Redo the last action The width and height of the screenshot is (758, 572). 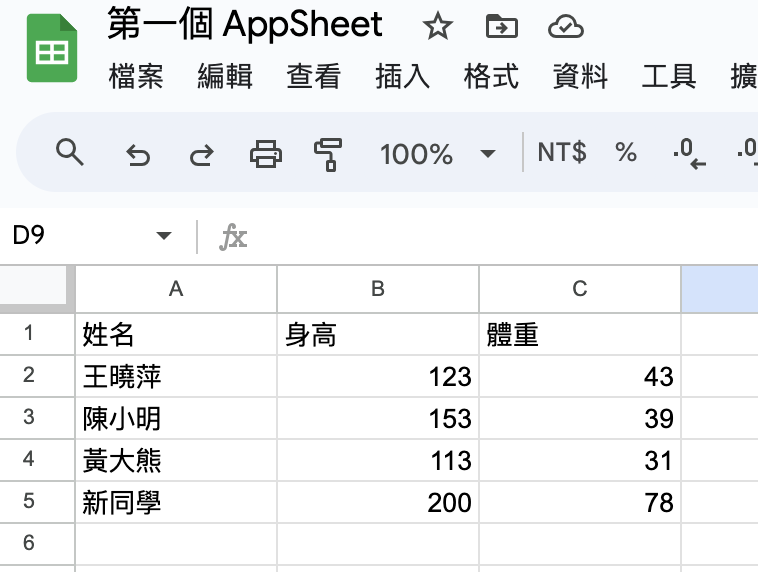tap(202, 155)
